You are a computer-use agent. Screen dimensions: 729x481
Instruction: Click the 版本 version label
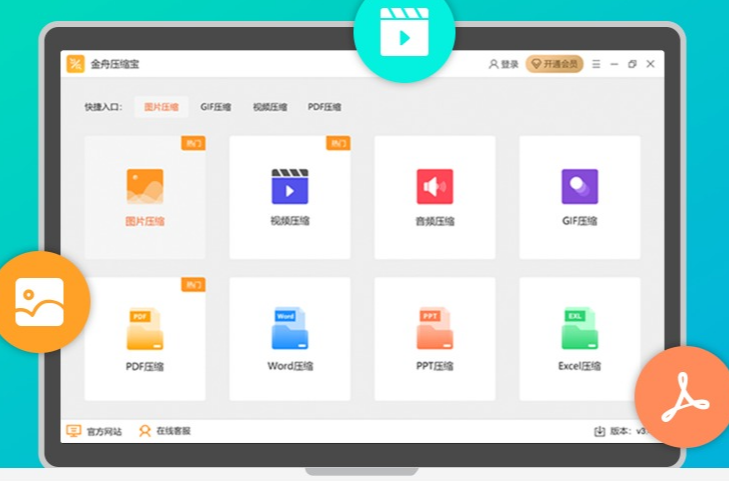(621, 431)
